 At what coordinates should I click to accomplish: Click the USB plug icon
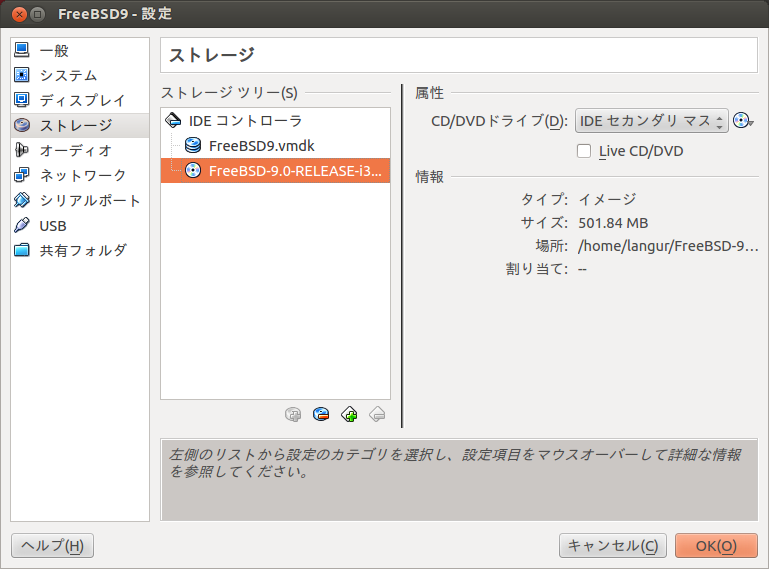[x=22, y=225]
